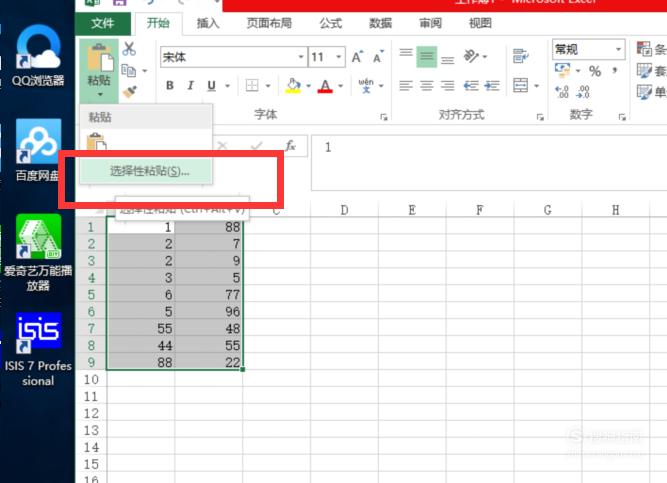Viewport: 667px width, 483px height.
Task: Decrease decimal places
Action: click(x=583, y=91)
